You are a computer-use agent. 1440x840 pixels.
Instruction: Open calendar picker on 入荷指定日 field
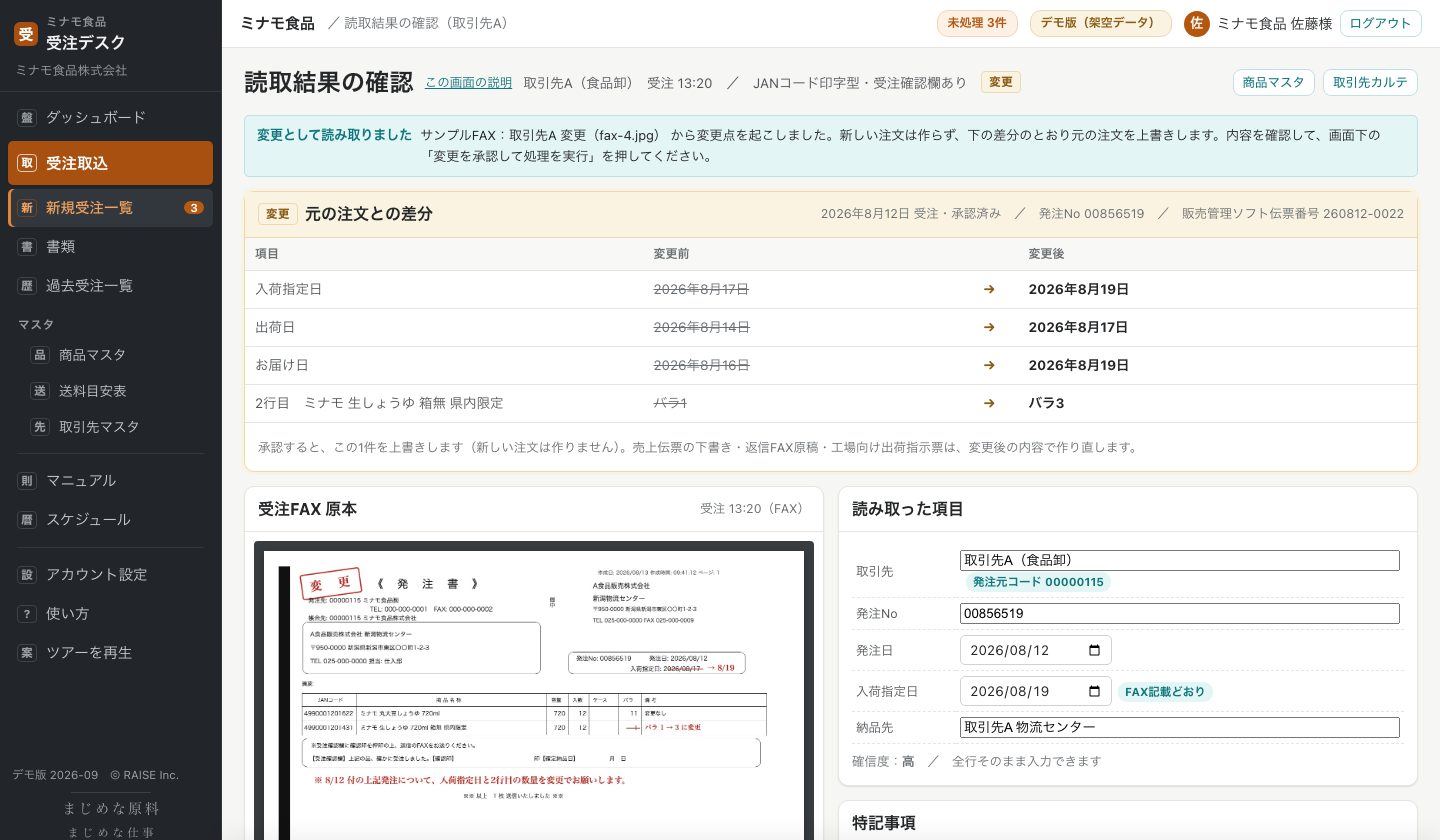[1094, 691]
